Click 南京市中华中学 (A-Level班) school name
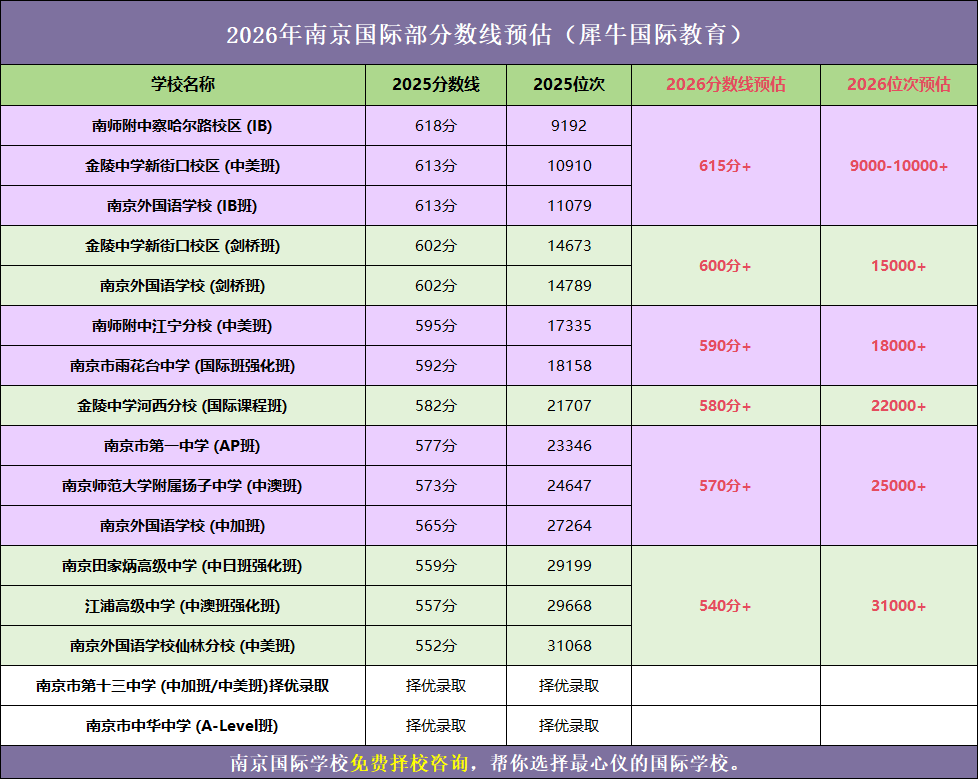Viewport: 978px width, 779px height. coord(182,725)
